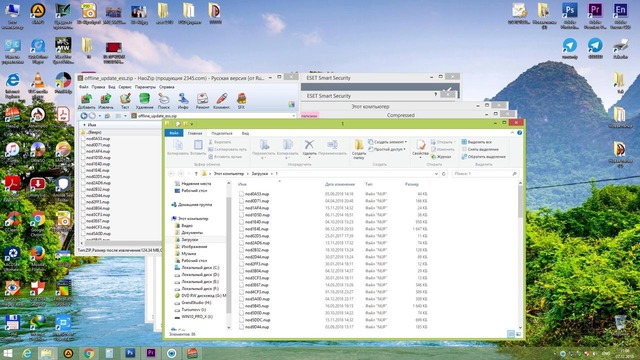
Task: Open Explorer address bar history dropdown
Action: click(x=436, y=174)
